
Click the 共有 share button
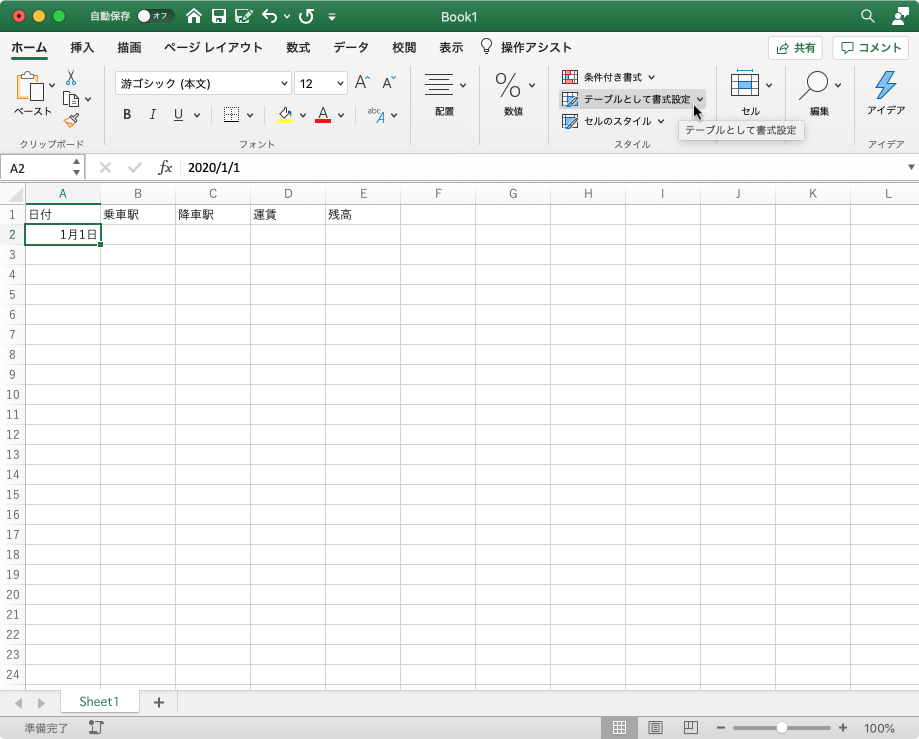(795, 48)
